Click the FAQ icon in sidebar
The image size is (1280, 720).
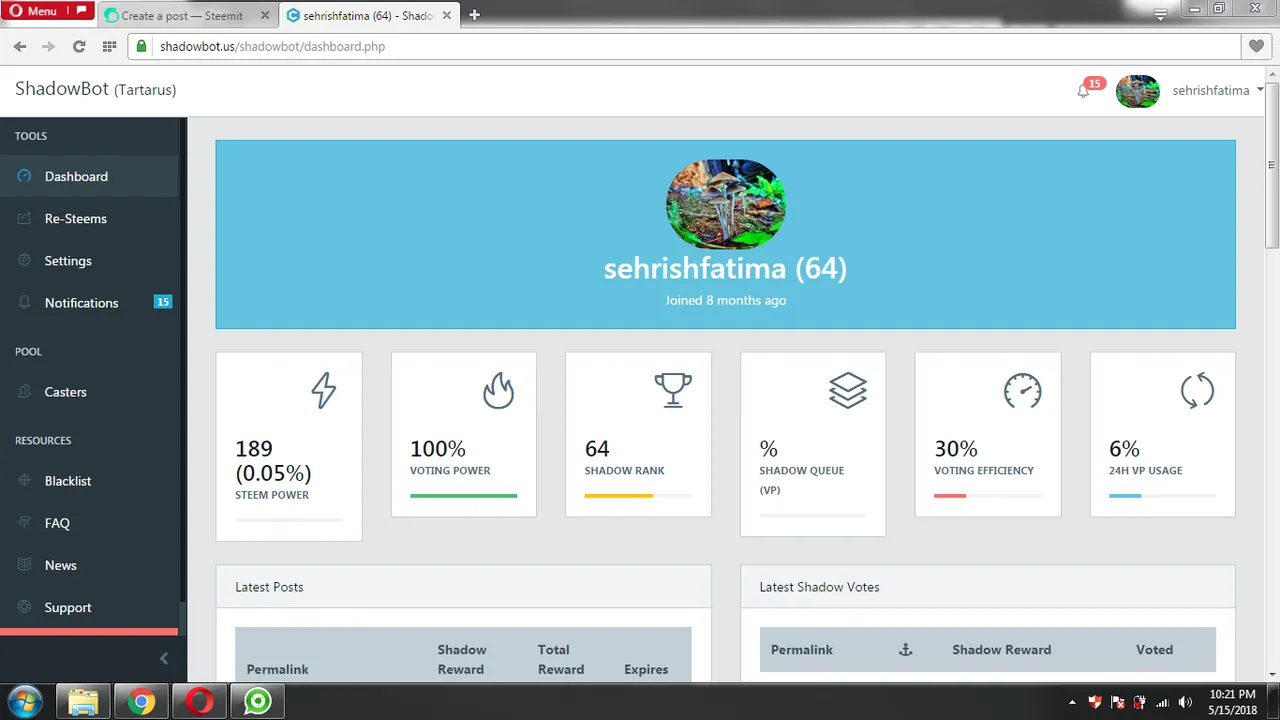(24, 523)
